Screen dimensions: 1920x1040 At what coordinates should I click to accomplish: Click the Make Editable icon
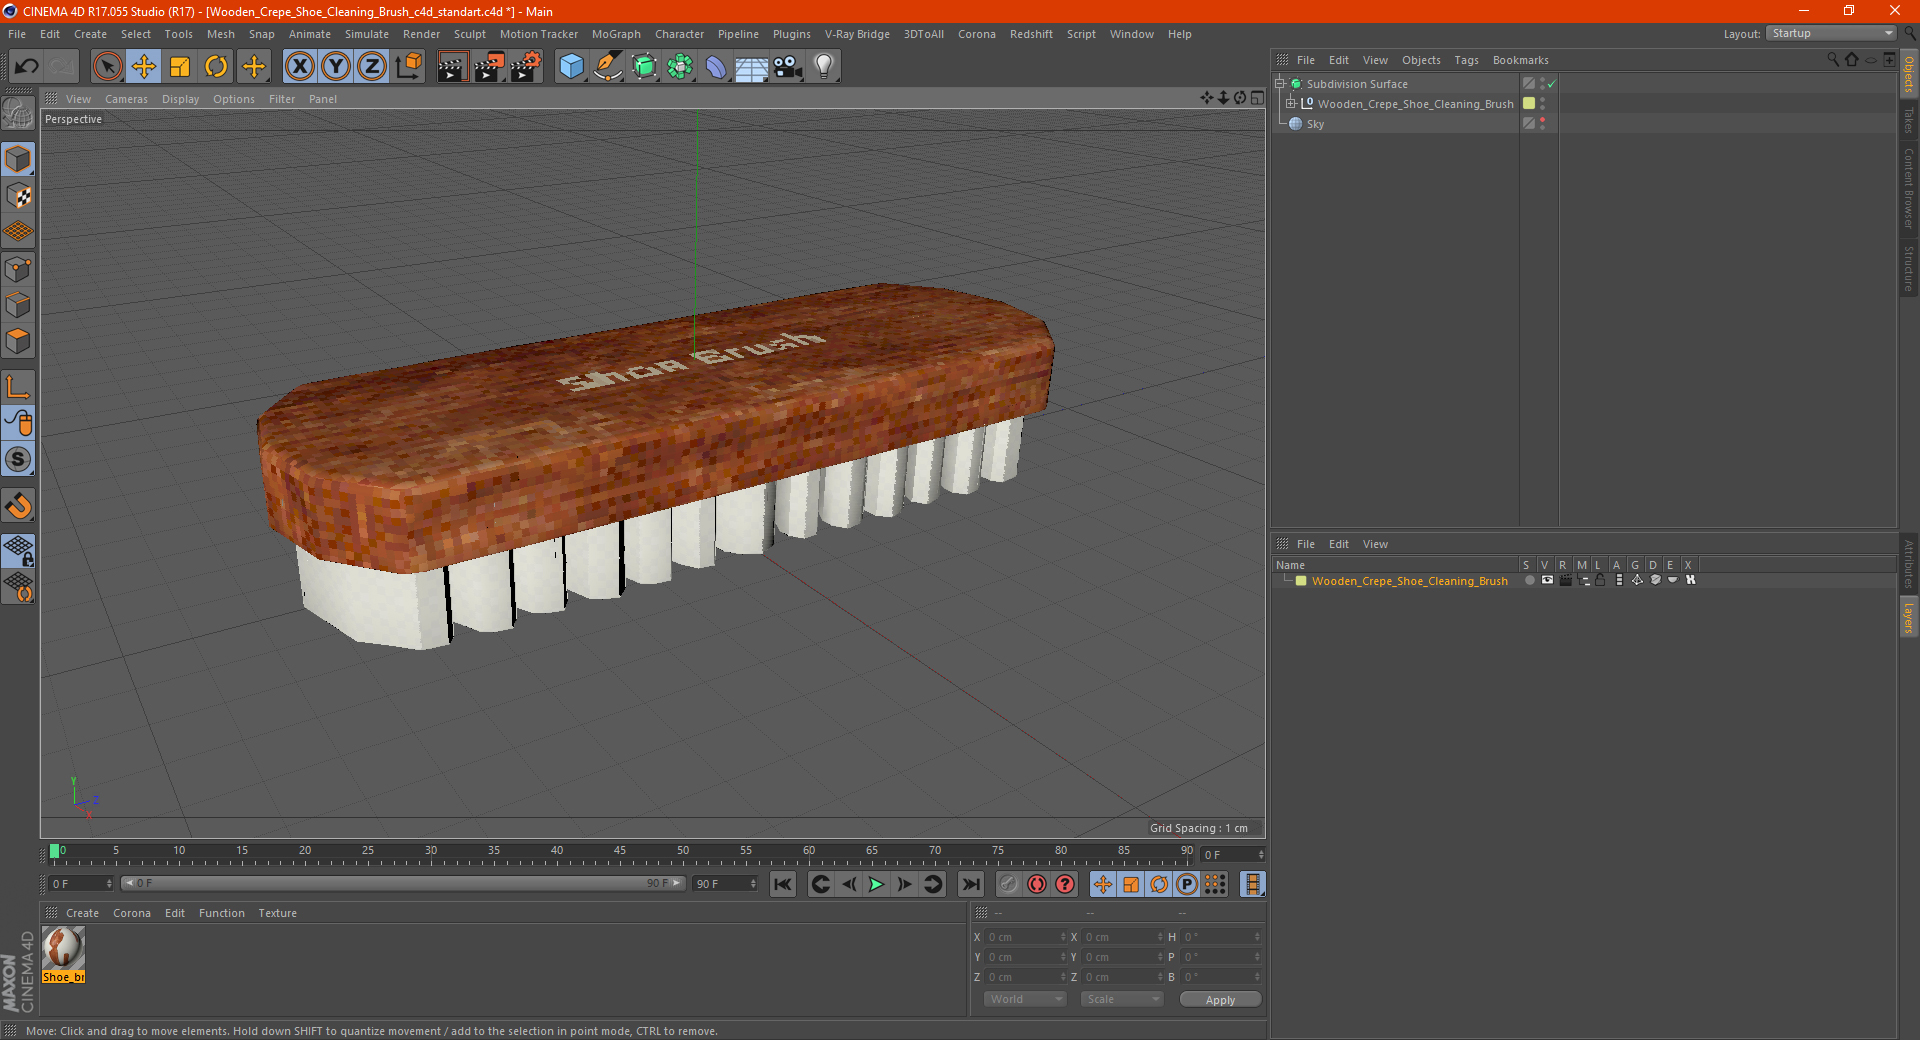[18, 115]
